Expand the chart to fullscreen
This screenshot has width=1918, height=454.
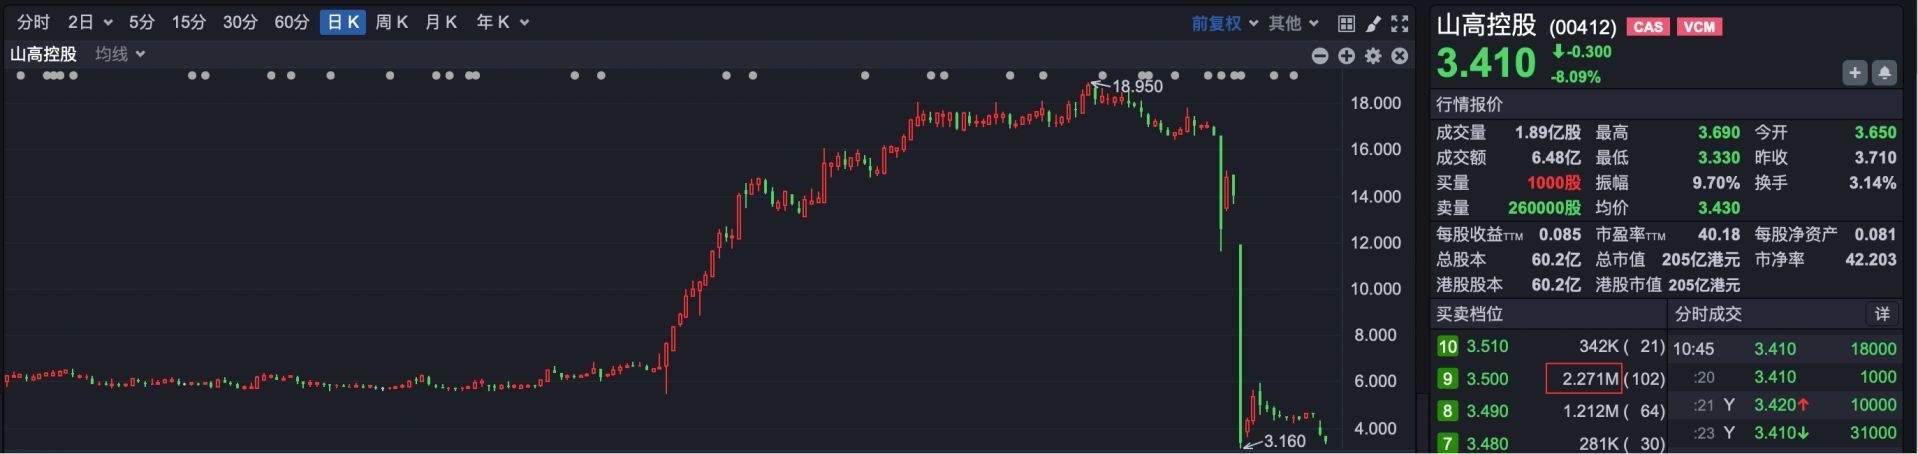pyautogui.click(x=1400, y=23)
